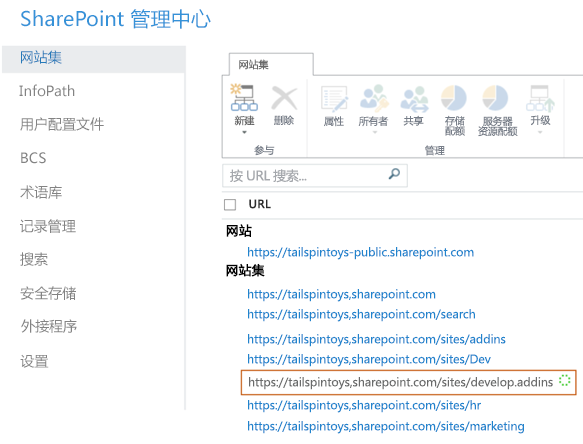This screenshot has width=583, height=444.
Task: Expand the 所有者 dropdown arrow
Action: click(375, 132)
